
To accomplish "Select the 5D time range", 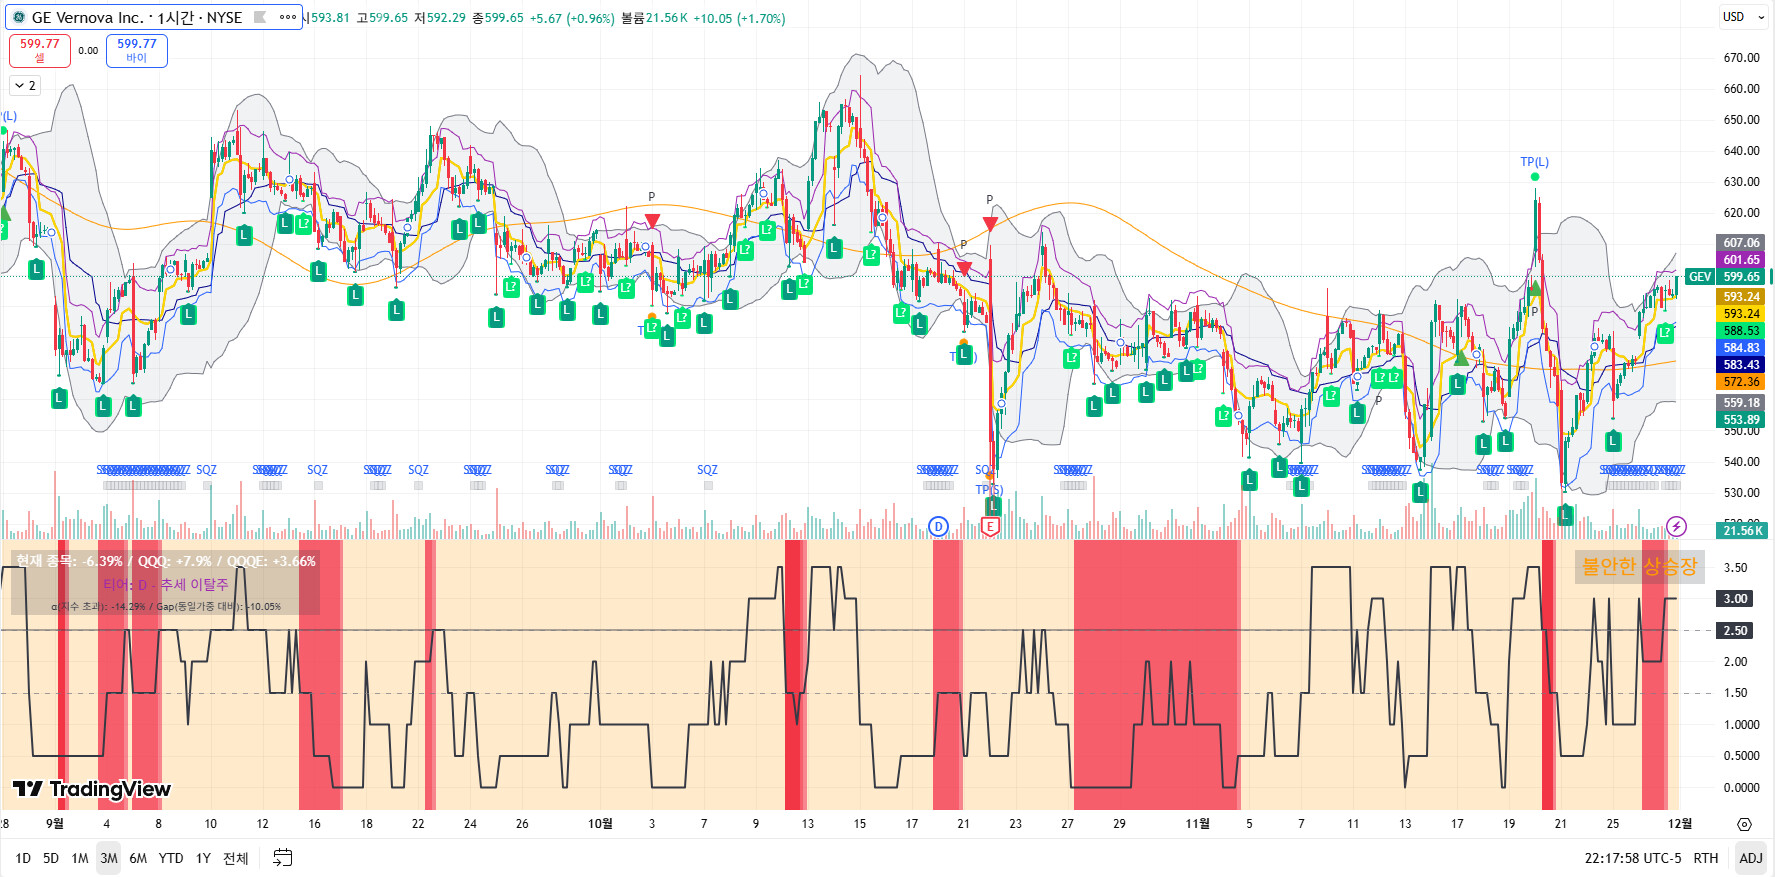I will (51, 858).
